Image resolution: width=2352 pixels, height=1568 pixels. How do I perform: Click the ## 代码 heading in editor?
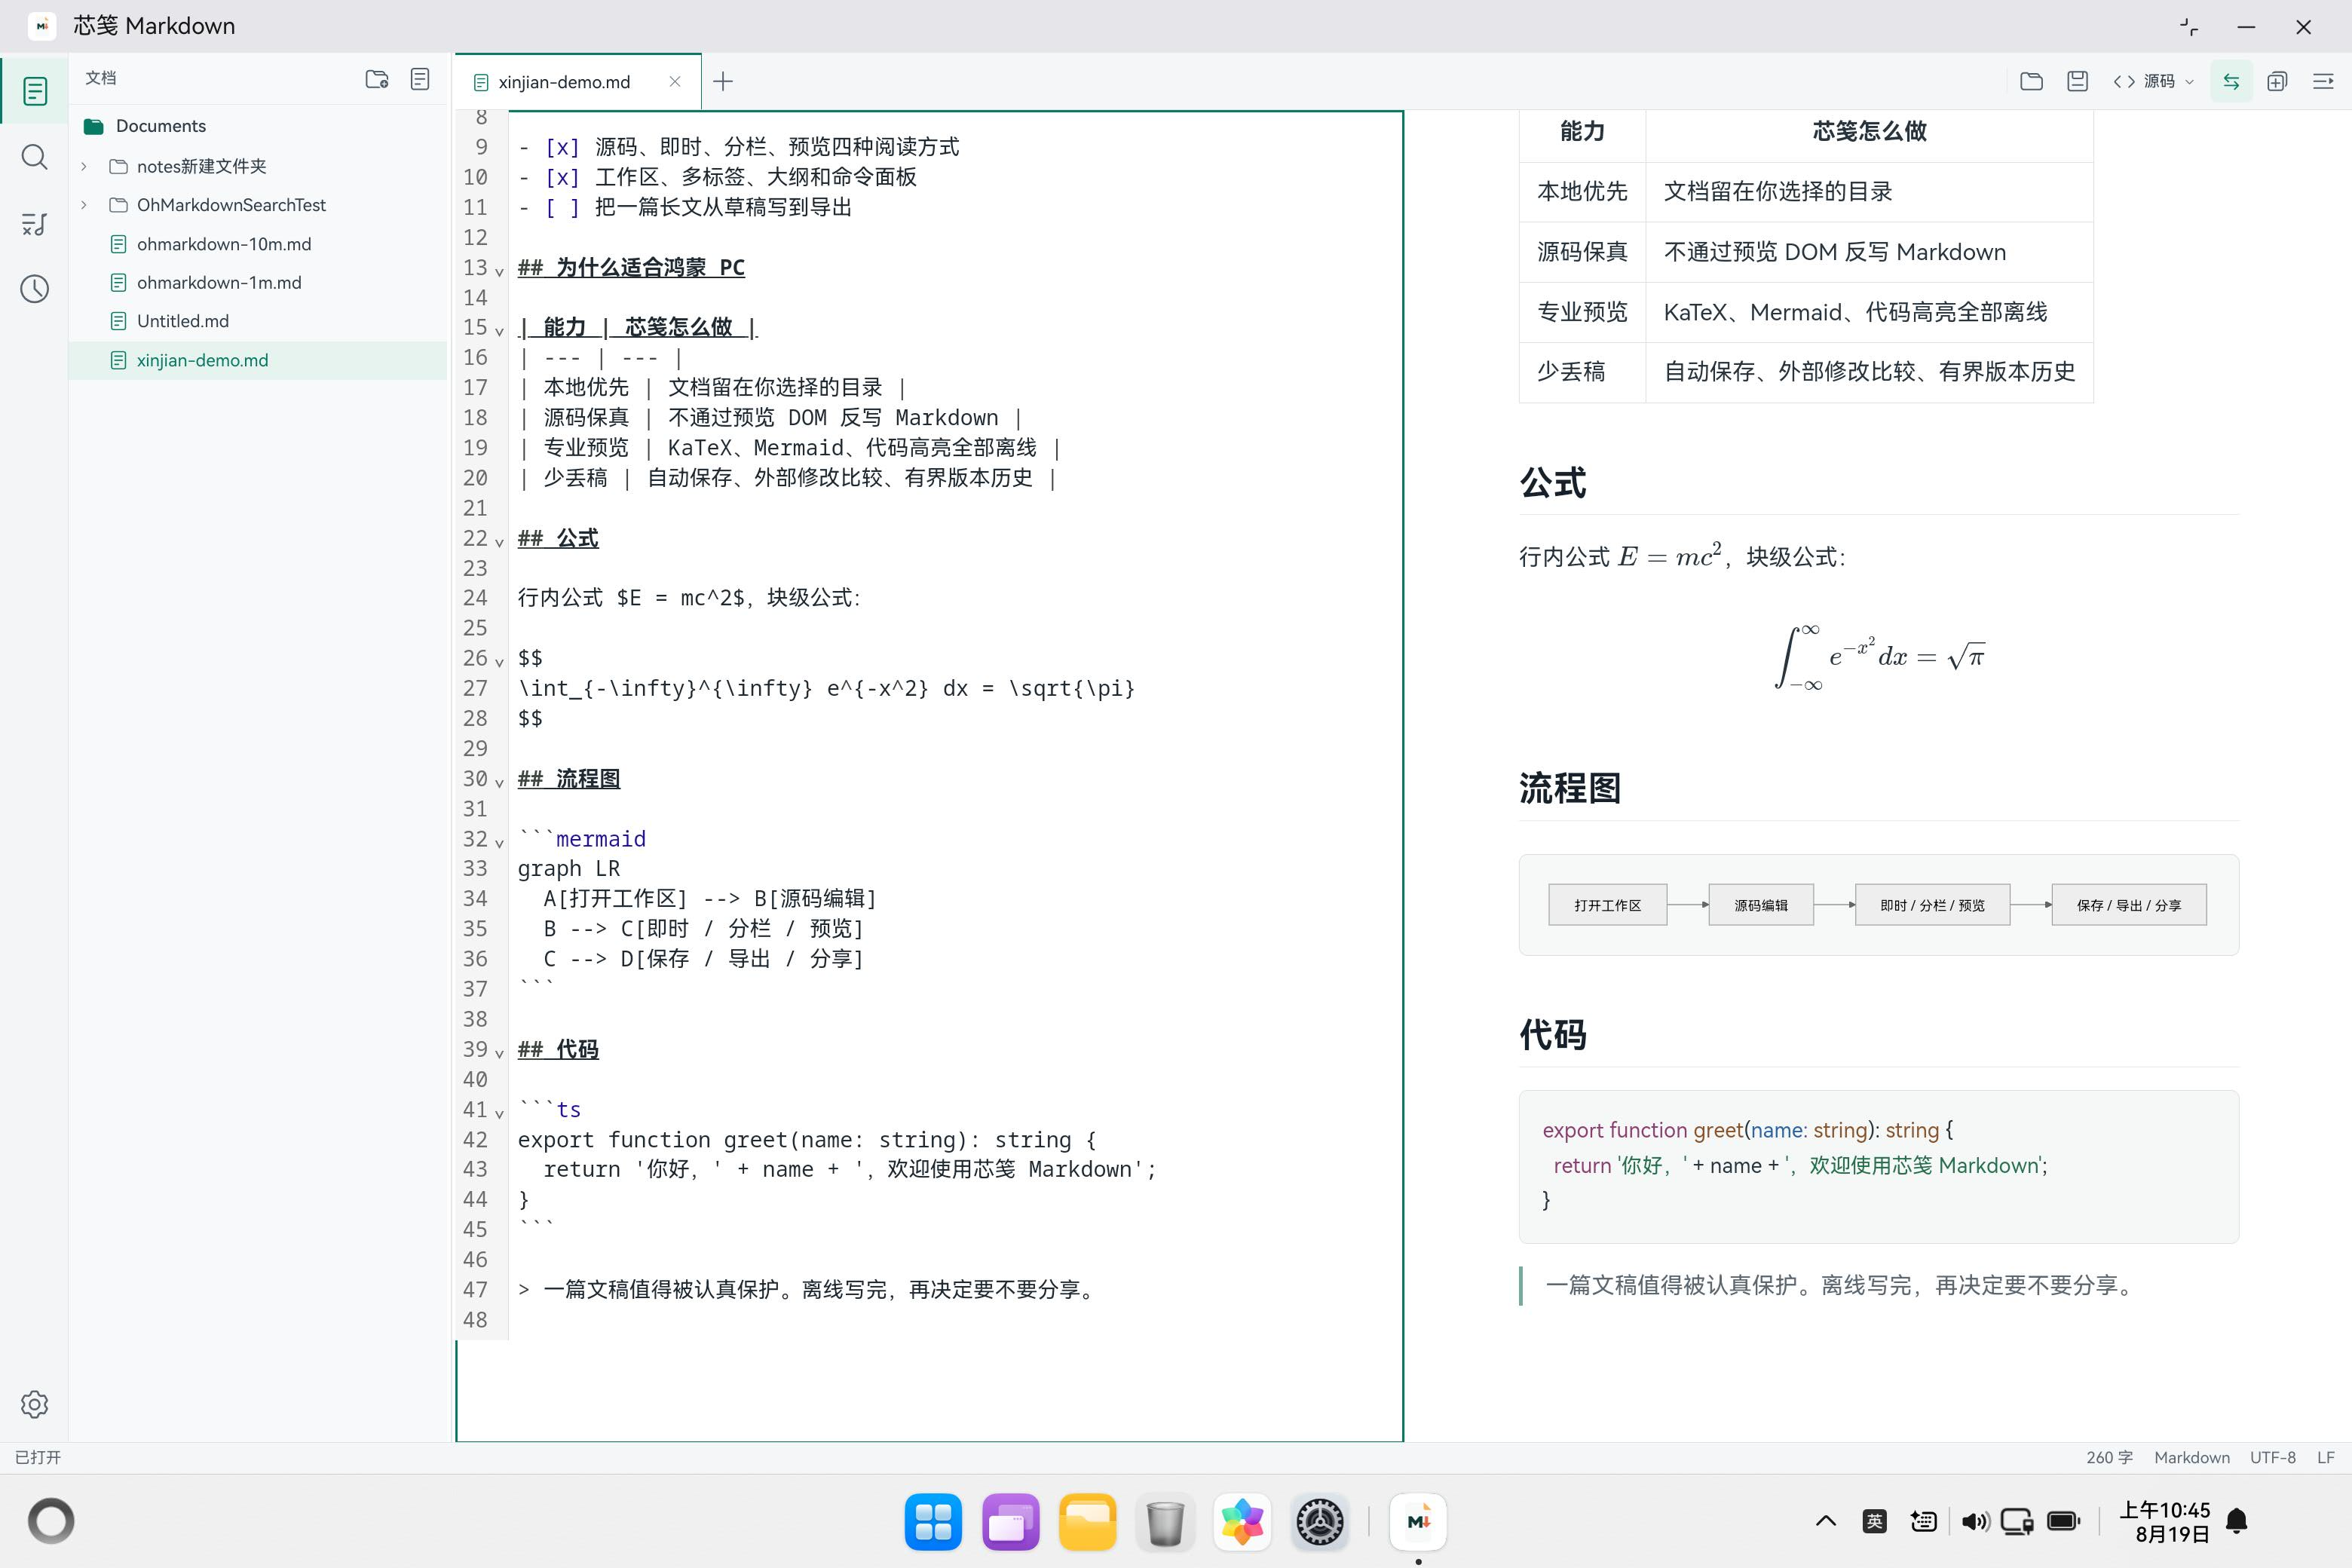558,1049
